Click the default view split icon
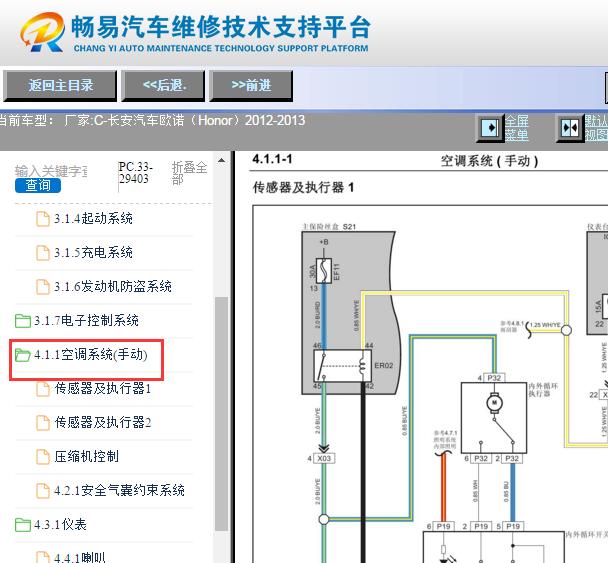The width and height of the screenshot is (608, 563). (x=570, y=128)
